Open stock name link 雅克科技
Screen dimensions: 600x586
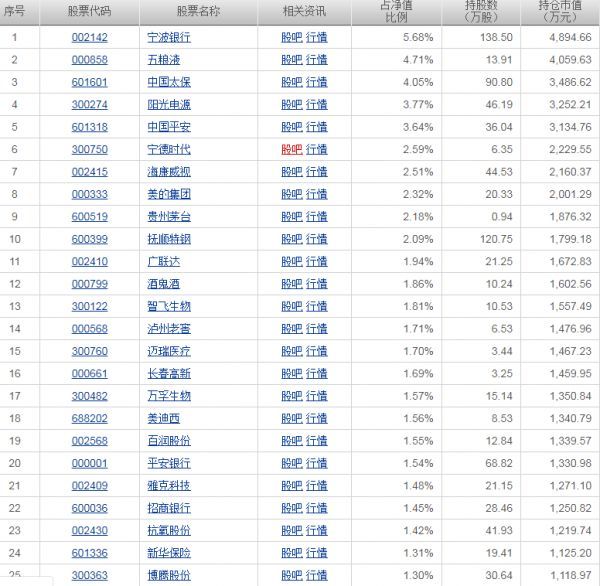click(x=169, y=486)
